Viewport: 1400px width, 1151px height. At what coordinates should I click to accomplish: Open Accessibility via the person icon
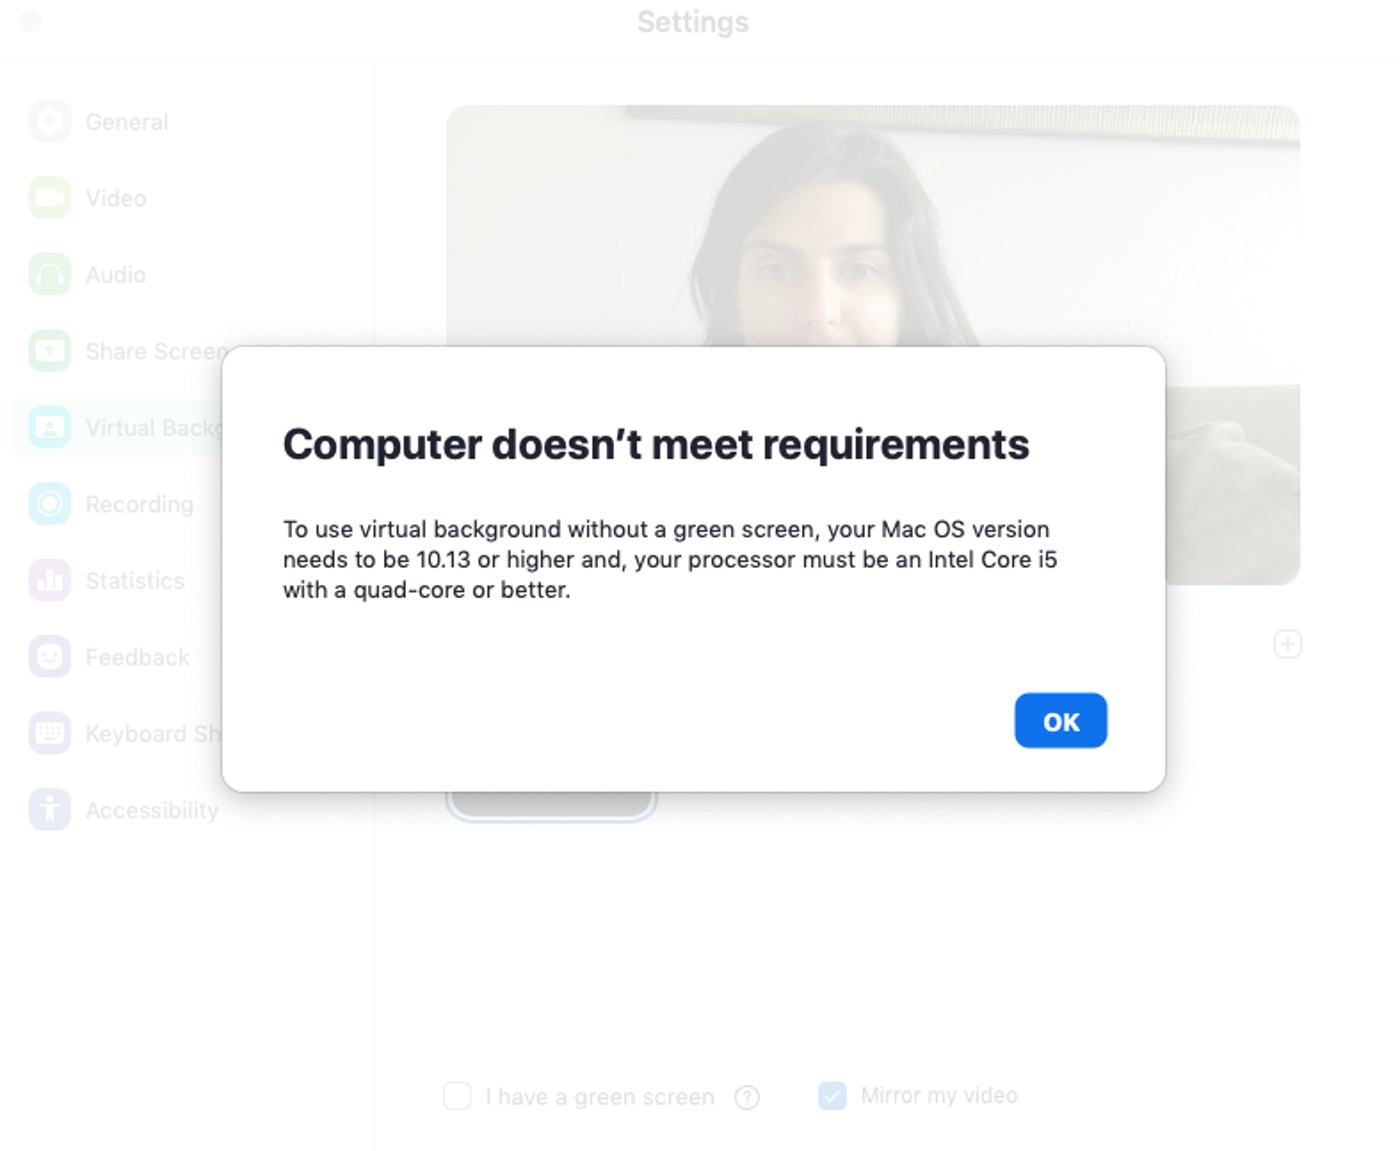[49, 810]
